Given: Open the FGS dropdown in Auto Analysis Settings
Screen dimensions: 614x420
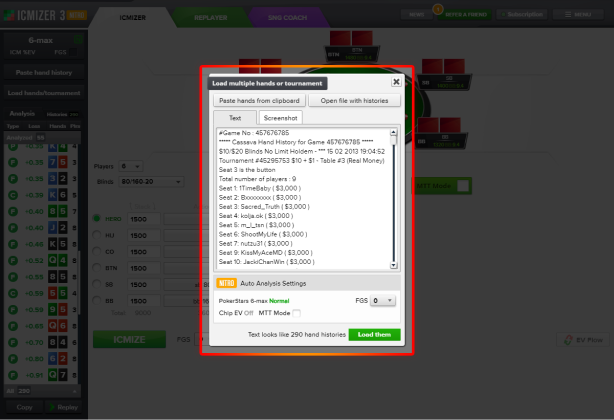Looking at the screenshot, I should (x=383, y=301).
